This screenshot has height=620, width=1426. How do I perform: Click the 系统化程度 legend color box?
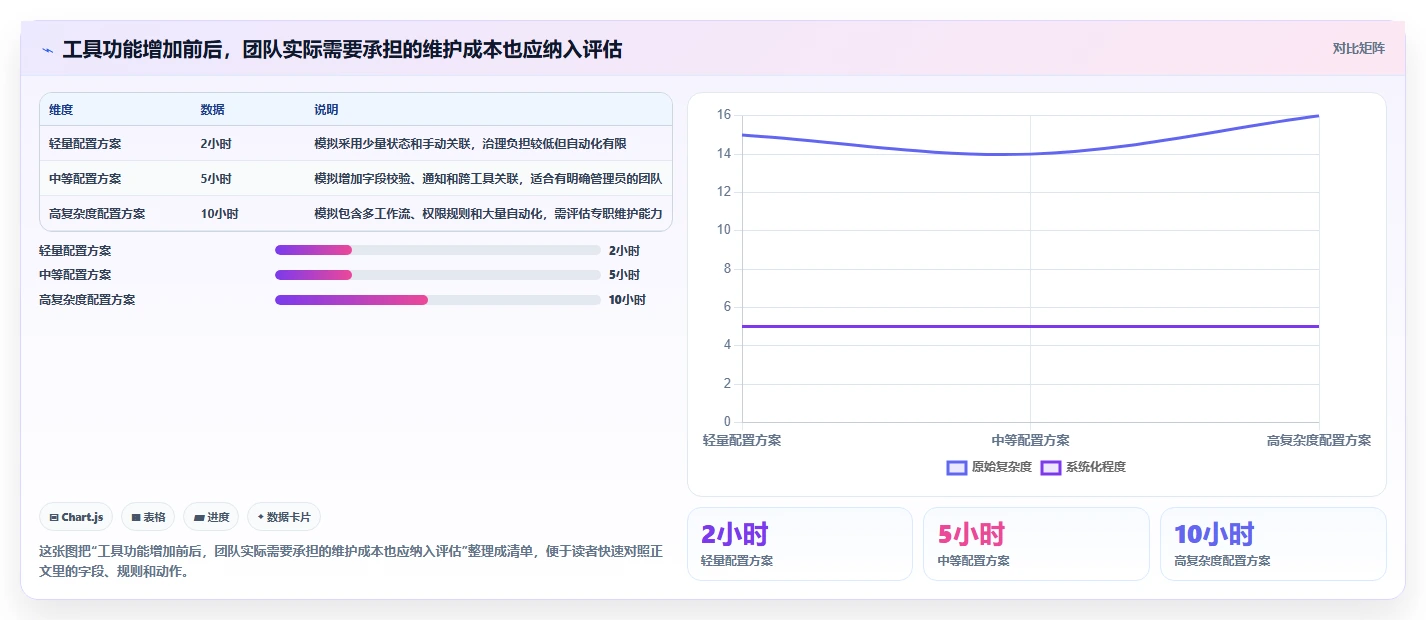coord(1051,467)
